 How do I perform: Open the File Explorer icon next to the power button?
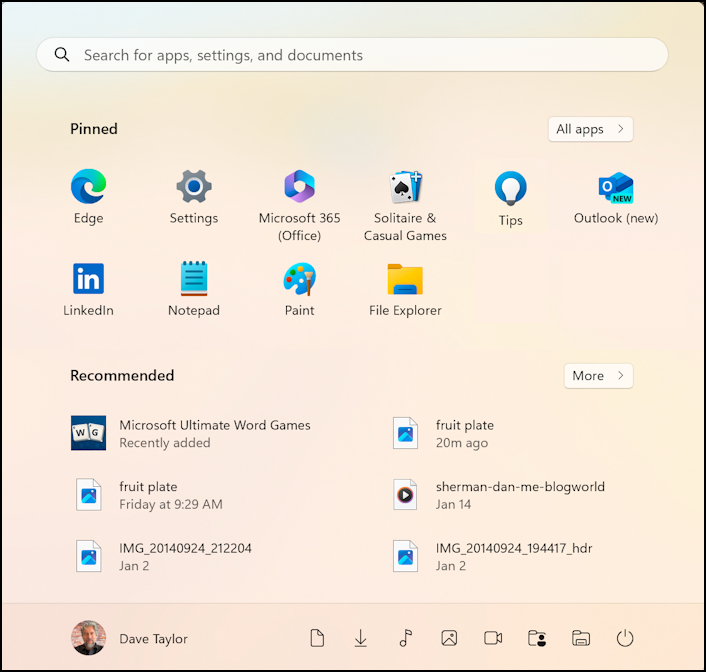pos(581,638)
